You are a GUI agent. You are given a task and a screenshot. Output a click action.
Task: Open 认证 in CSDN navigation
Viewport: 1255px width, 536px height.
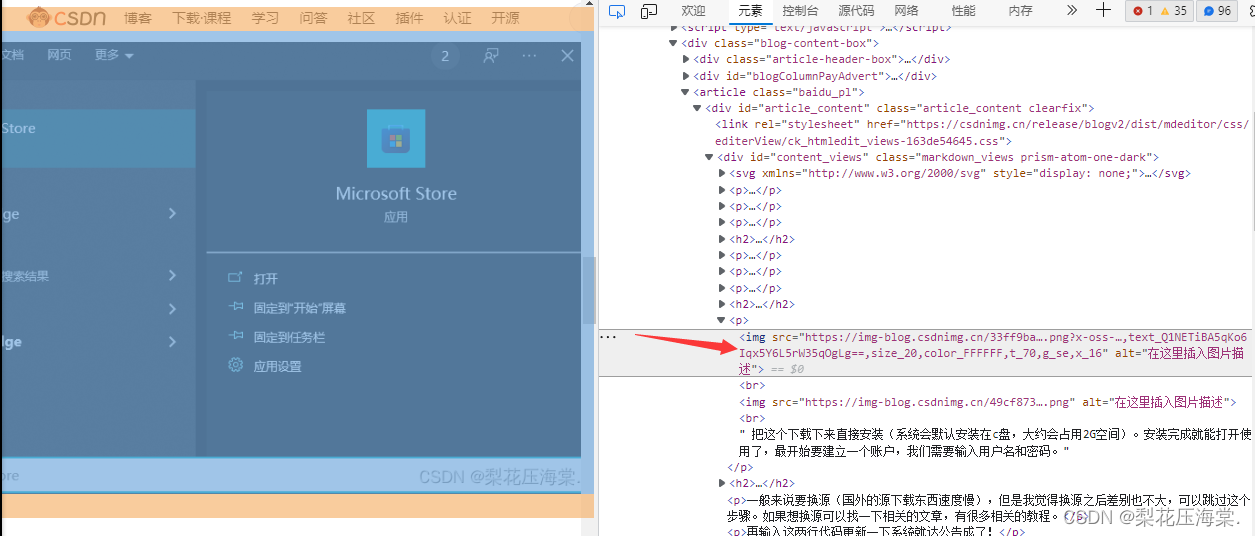(457, 18)
